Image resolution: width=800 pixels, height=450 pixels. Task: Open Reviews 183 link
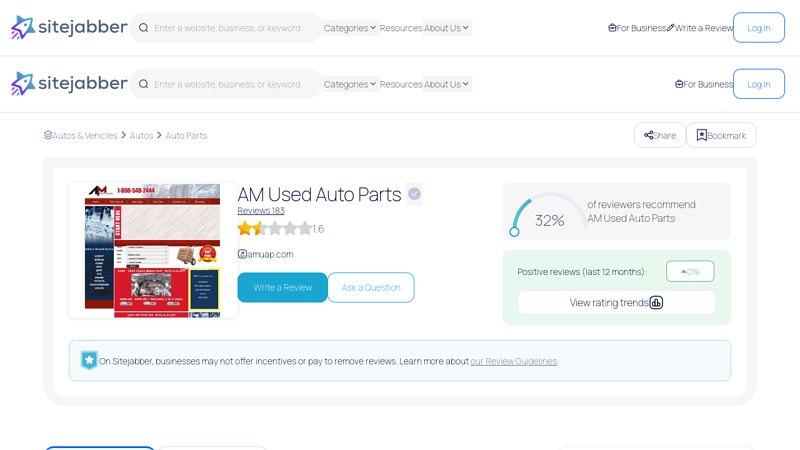261,210
